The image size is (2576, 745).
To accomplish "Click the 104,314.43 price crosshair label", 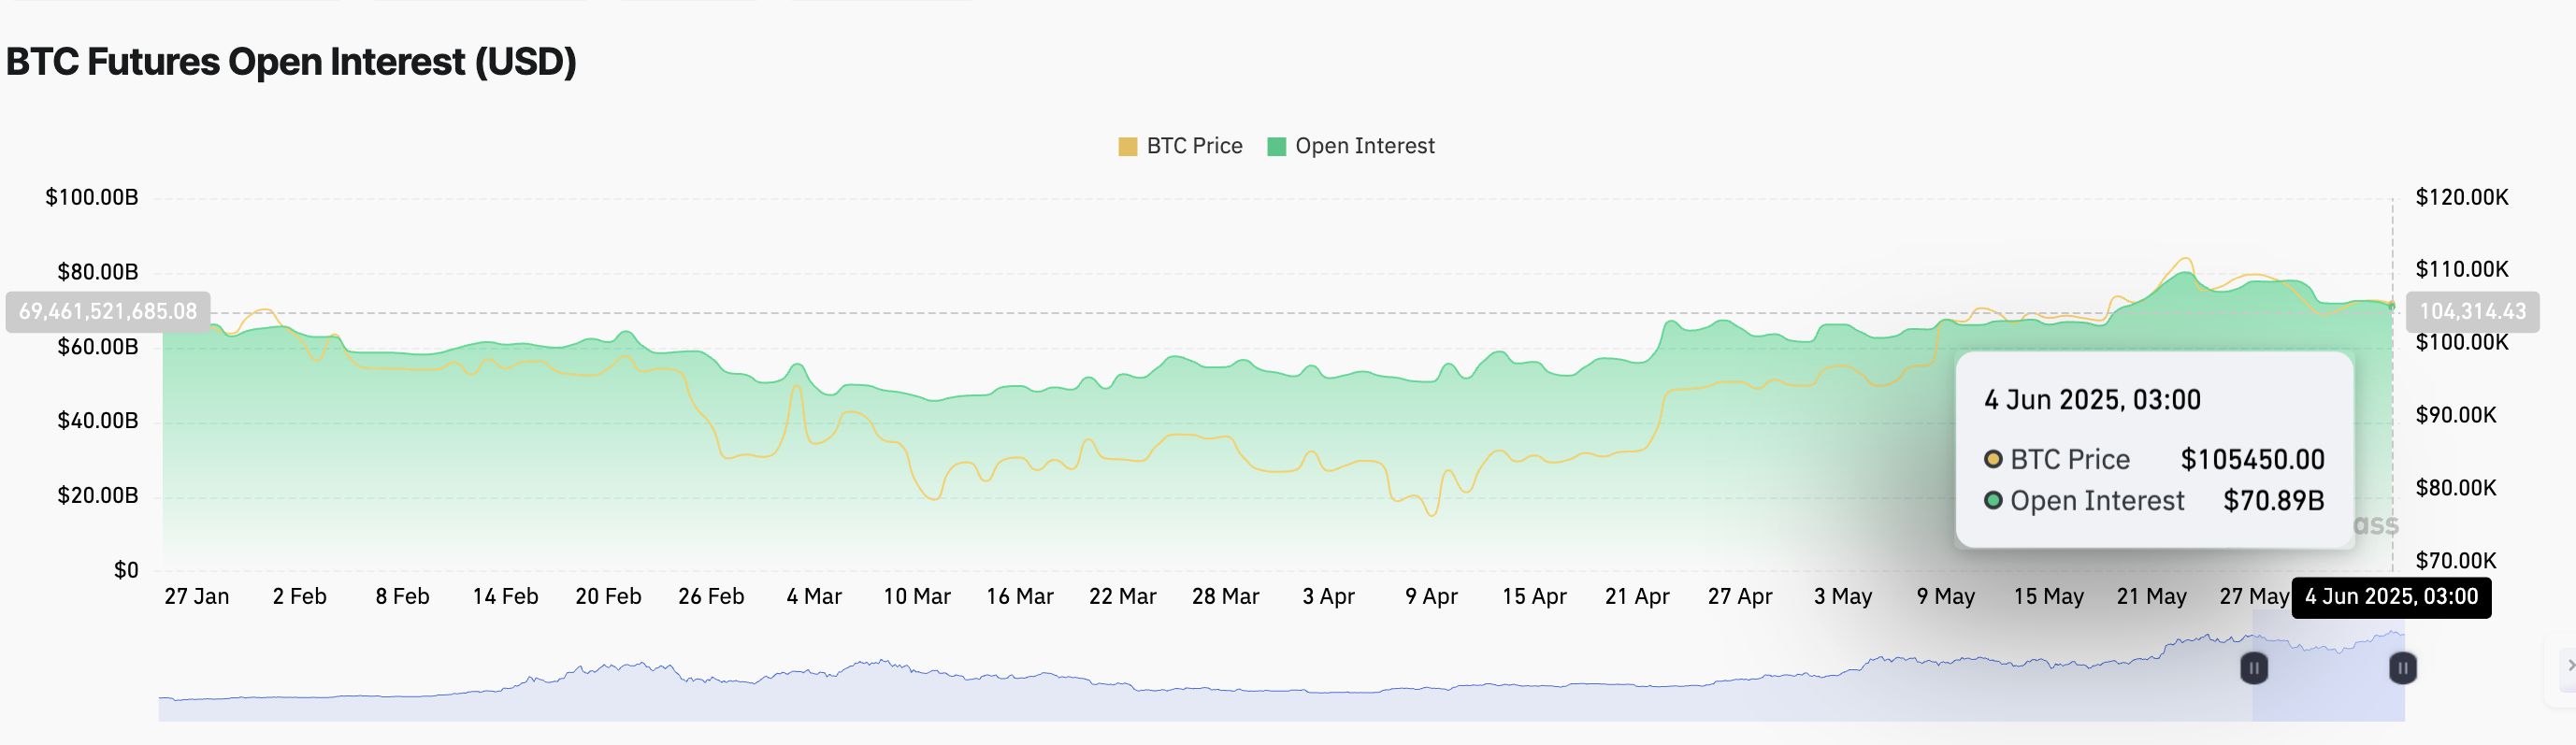I will [2472, 312].
